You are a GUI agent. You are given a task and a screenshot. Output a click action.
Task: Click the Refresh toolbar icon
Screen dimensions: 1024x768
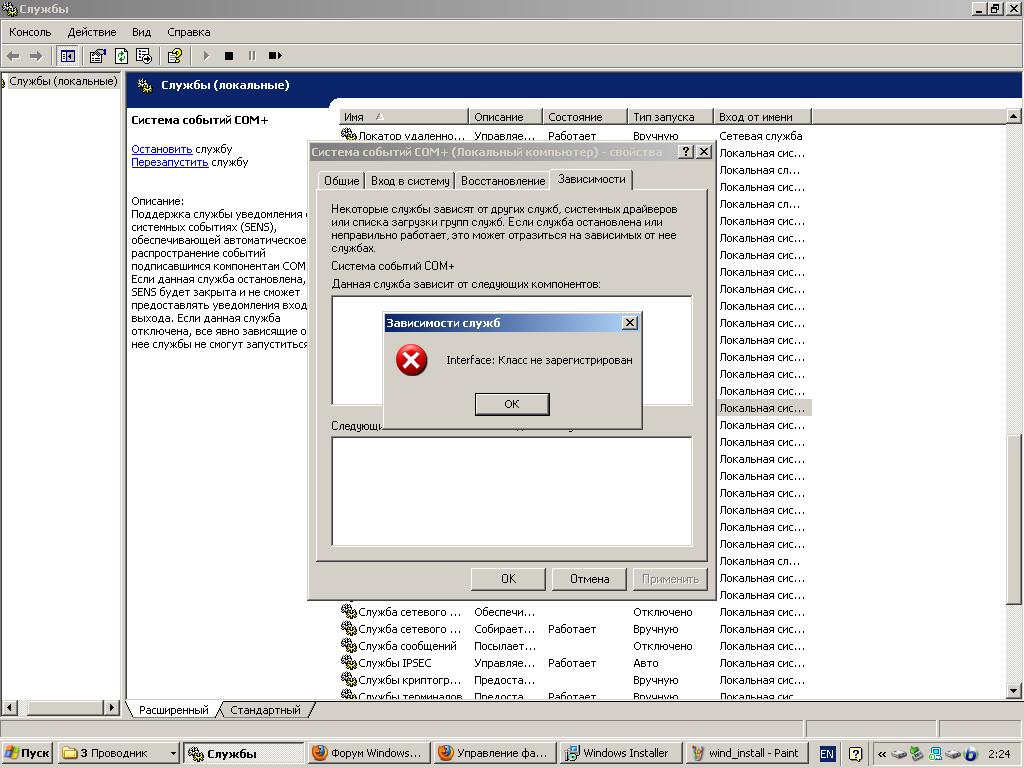pyautogui.click(x=121, y=56)
